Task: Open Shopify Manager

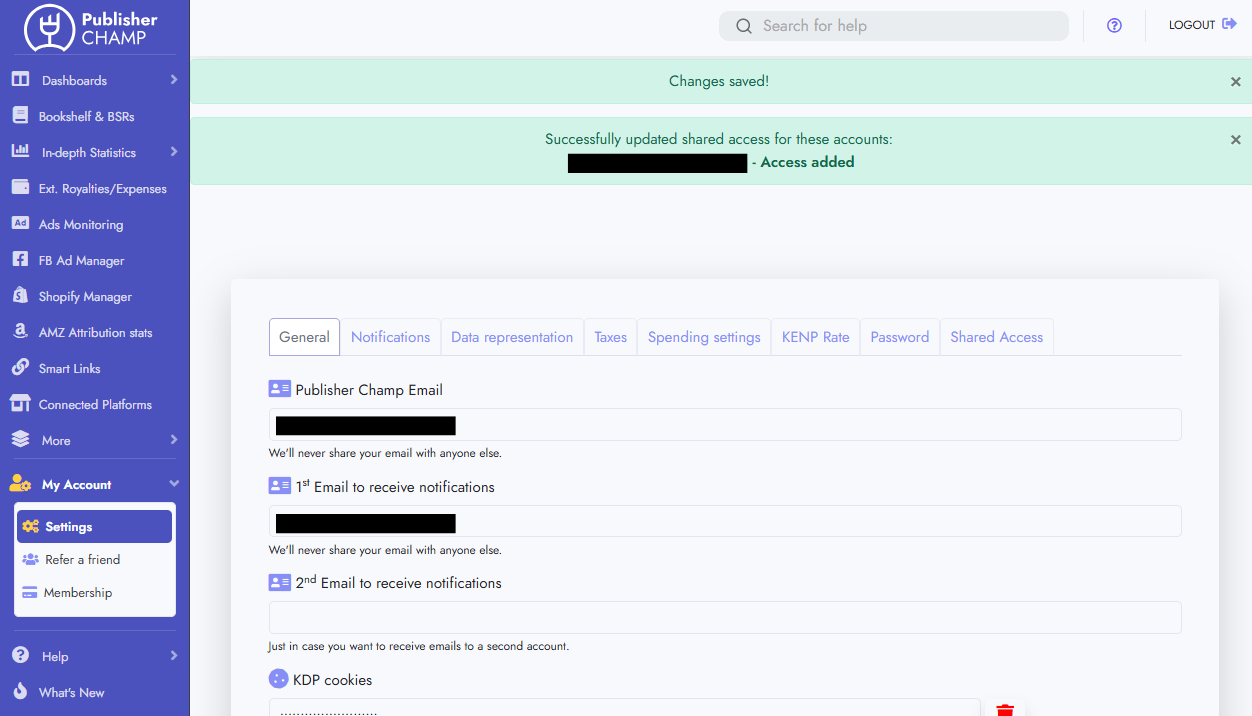Action: [x=85, y=297]
